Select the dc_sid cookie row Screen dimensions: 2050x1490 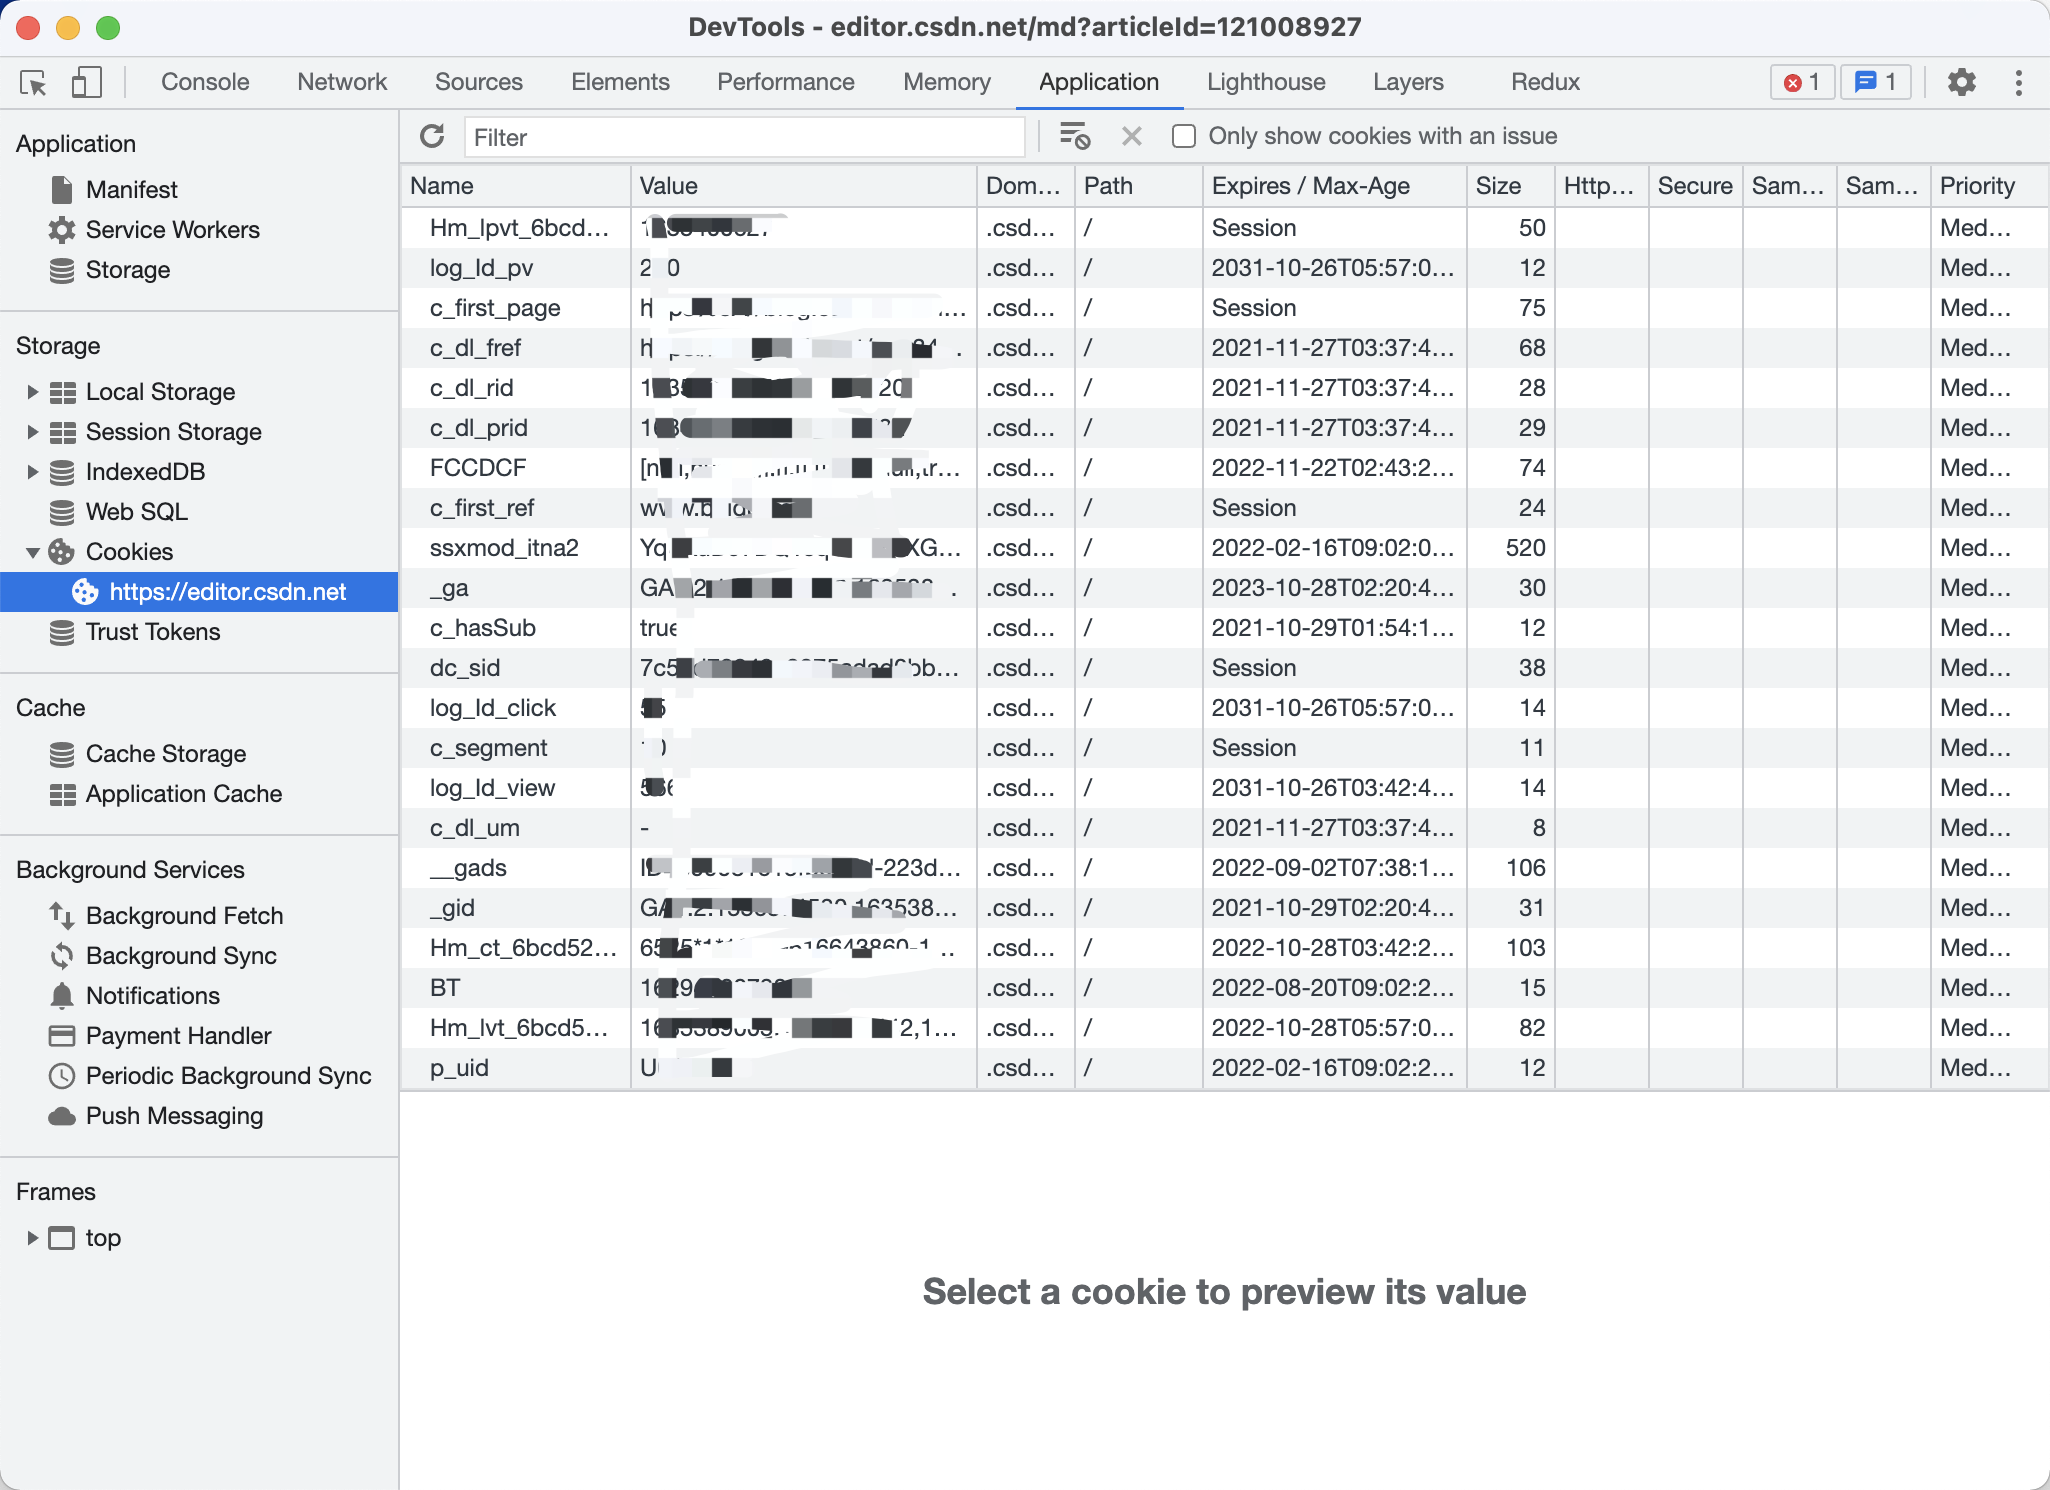tap(1224, 668)
